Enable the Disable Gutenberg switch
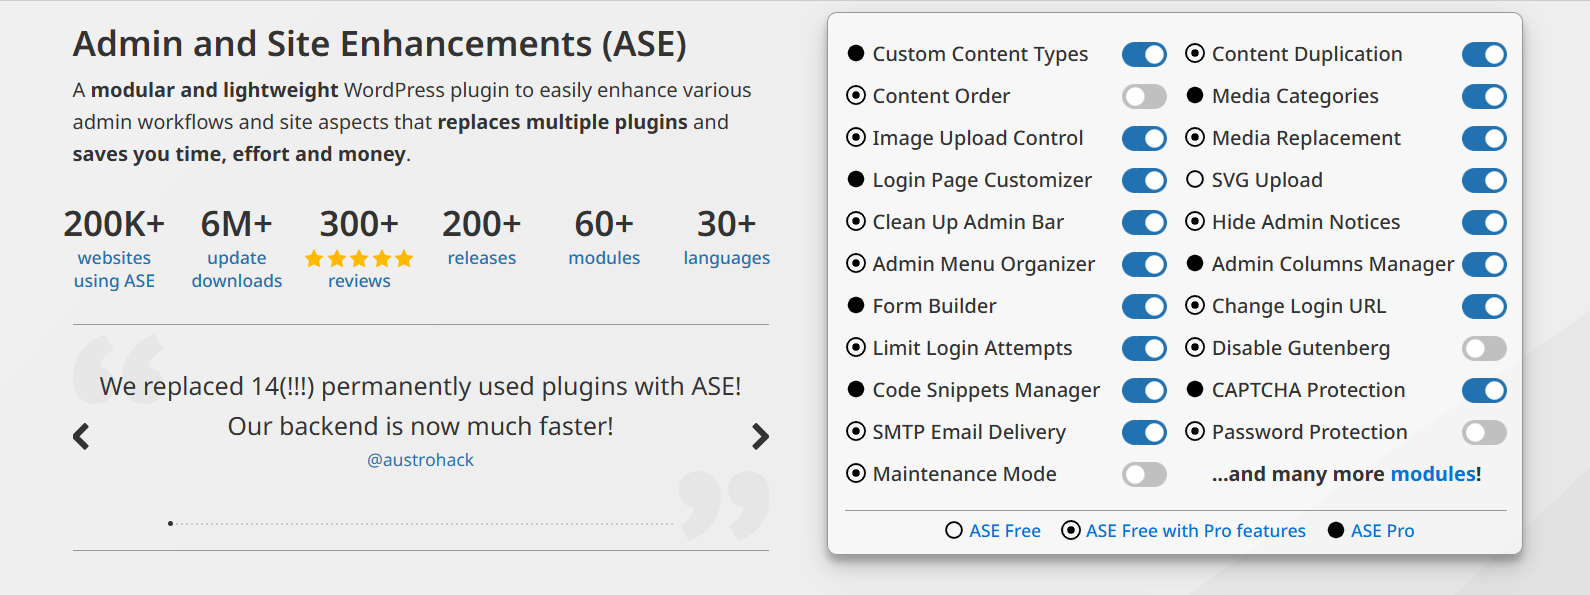This screenshot has height=595, width=1590. 1484,348
